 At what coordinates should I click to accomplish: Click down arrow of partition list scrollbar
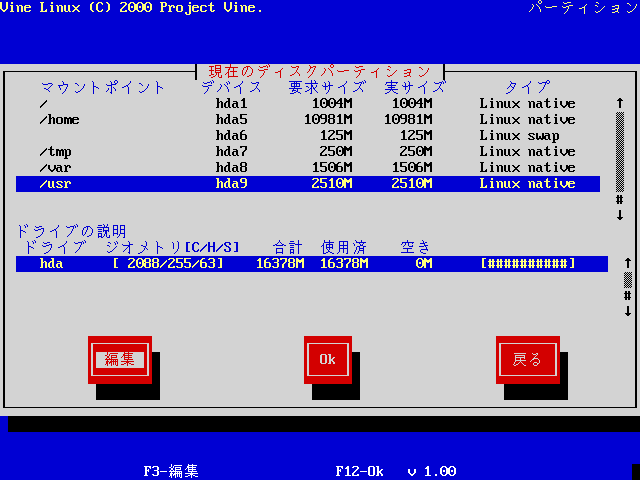point(620,216)
